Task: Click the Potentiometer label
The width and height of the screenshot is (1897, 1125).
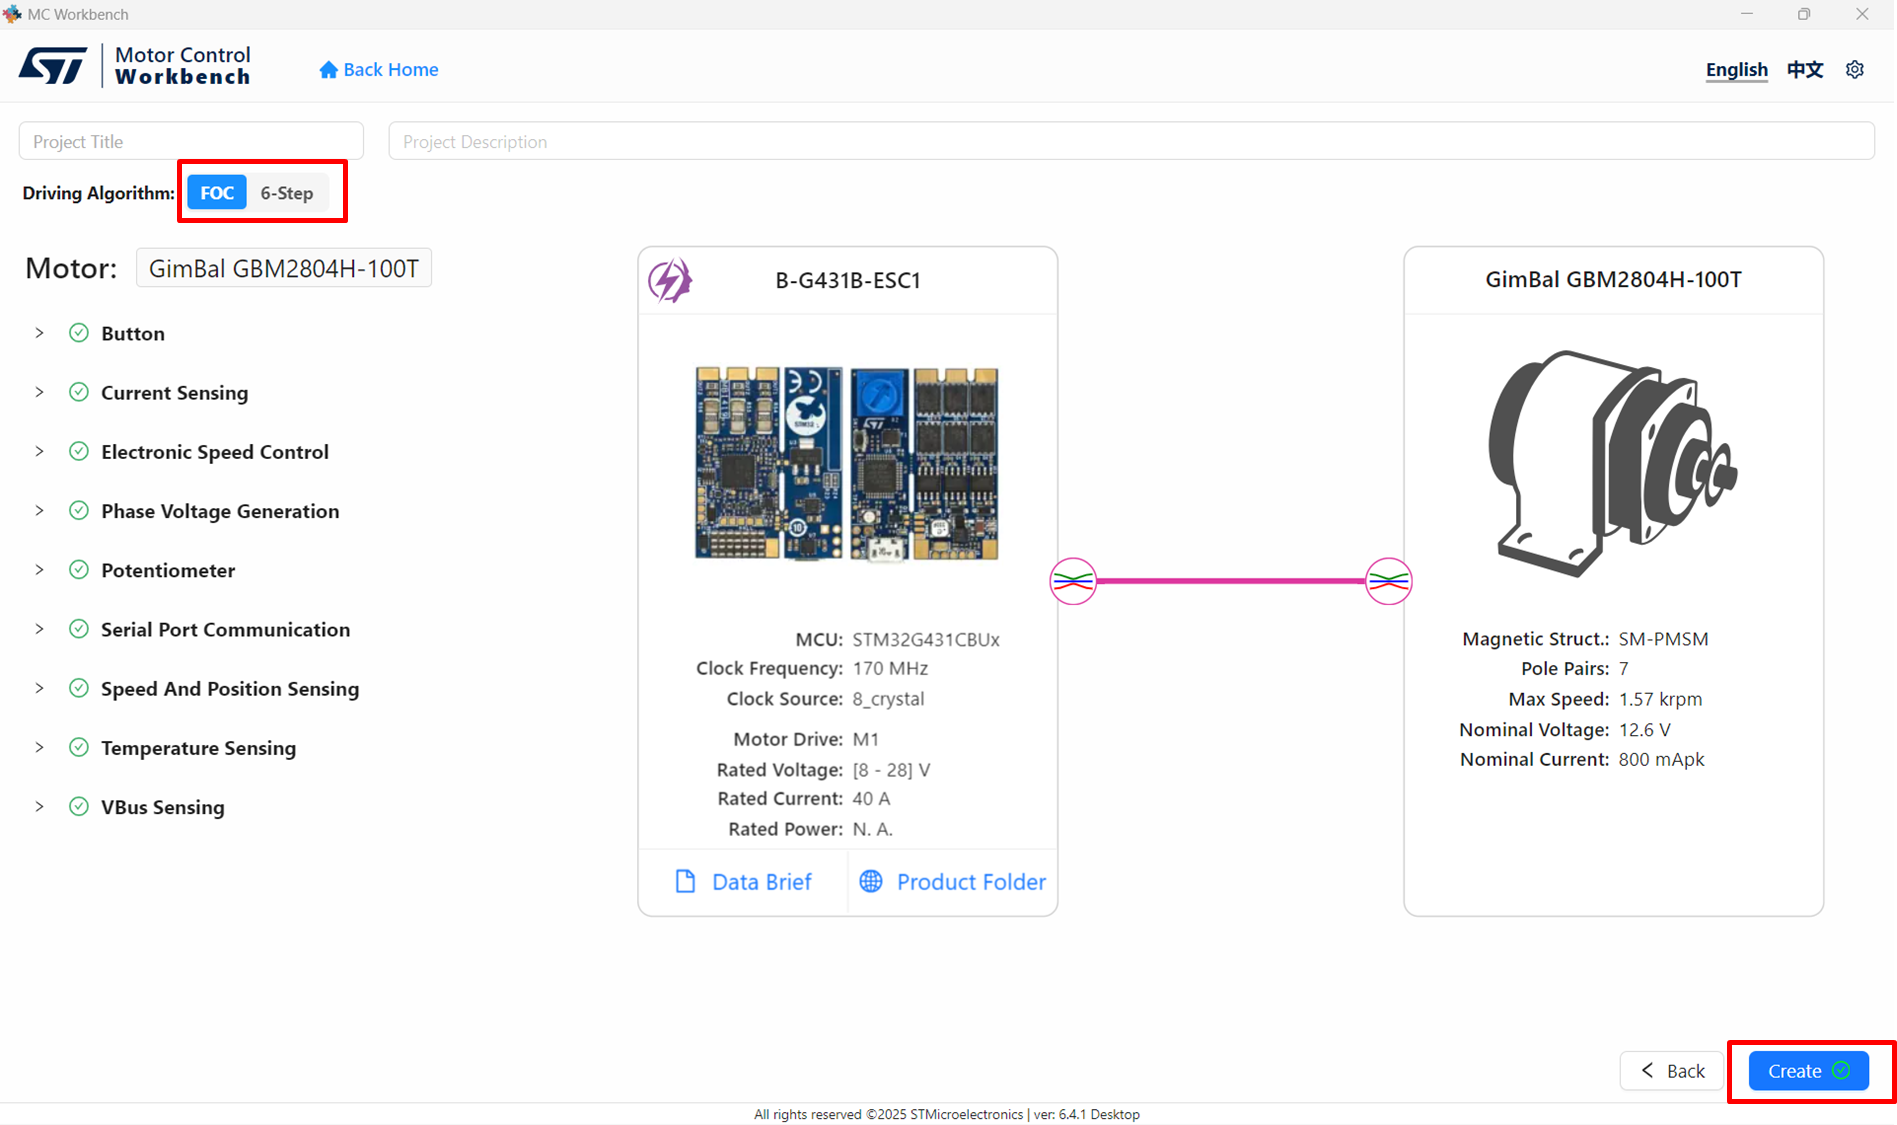Action: click(168, 570)
